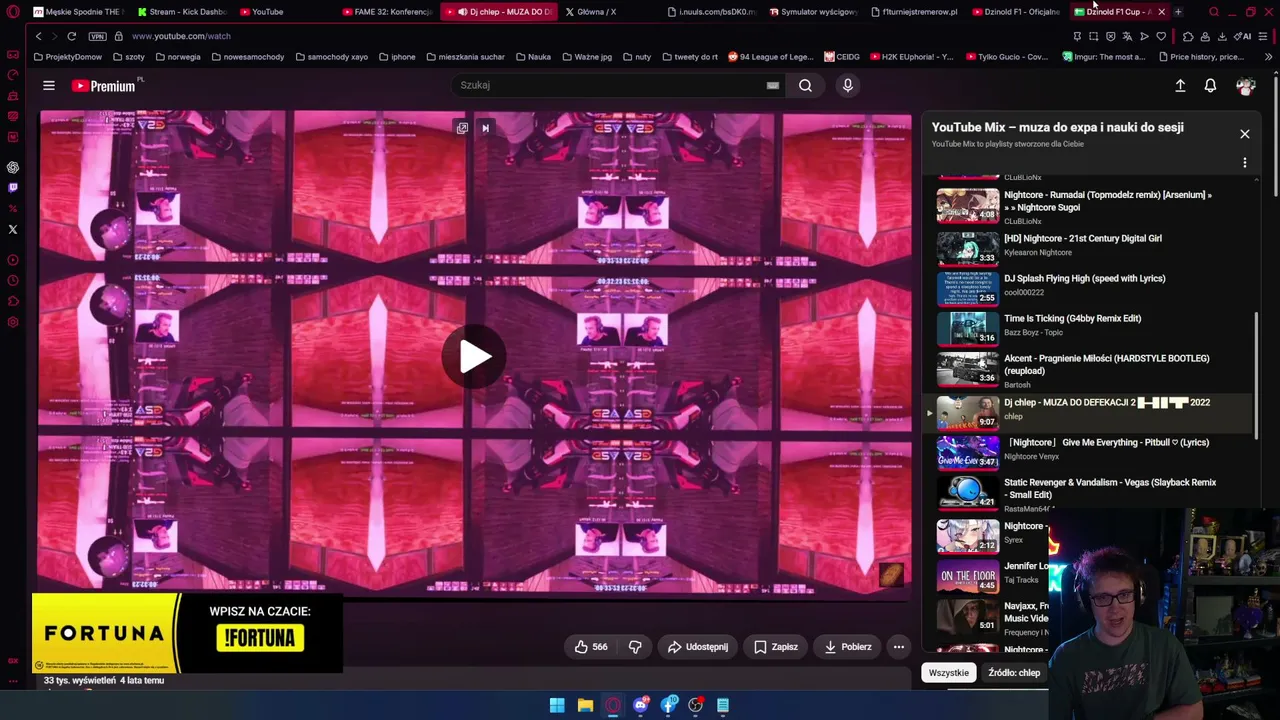The width and height of the screenshot is (1280, 720).
Task: Open the YouTube upload/create button
Action: coord(1180,86)
